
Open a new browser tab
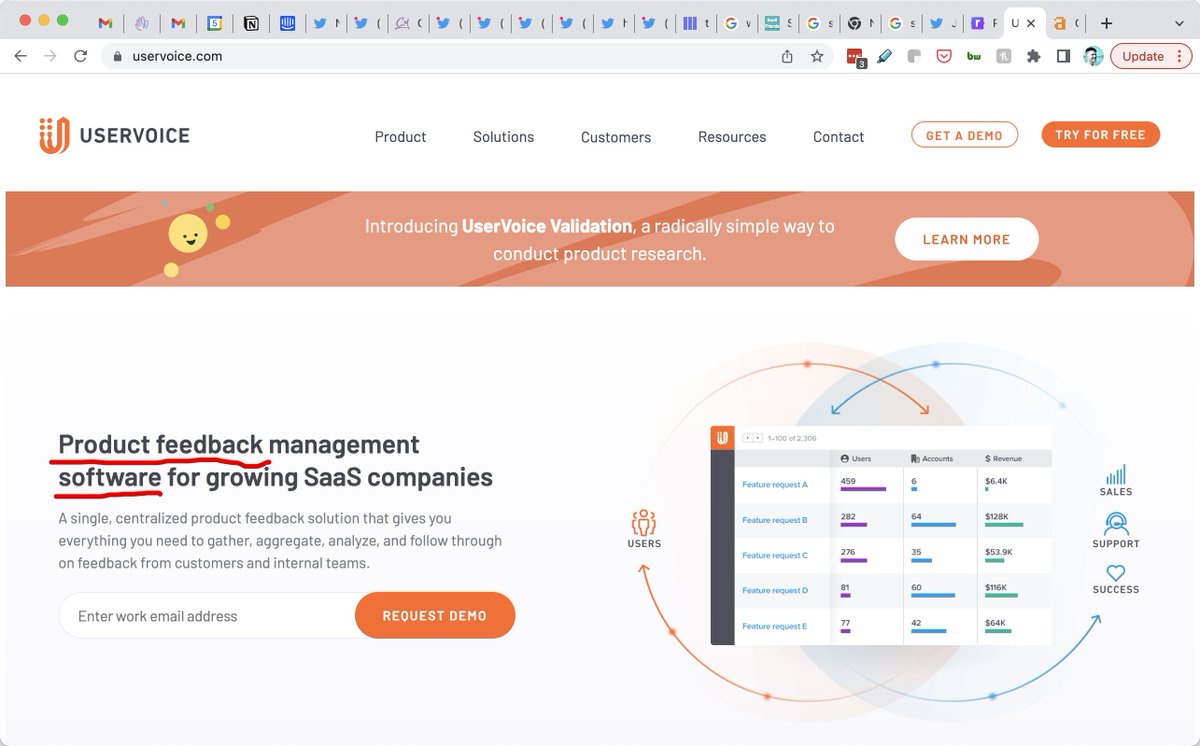(x=1106, y=23)
